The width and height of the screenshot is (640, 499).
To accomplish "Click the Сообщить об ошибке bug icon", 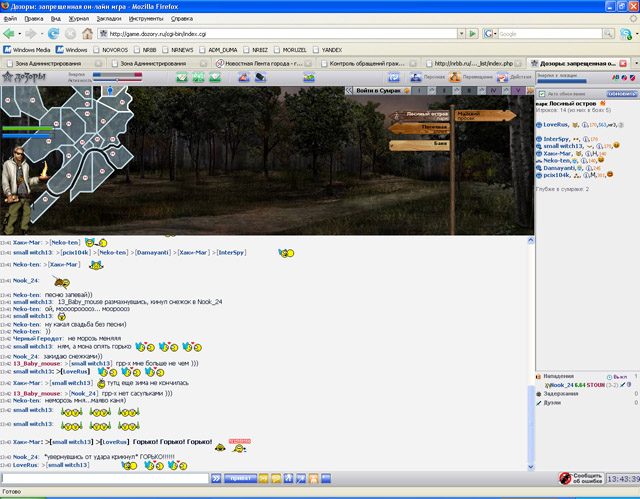I will [x=565, y=478].
